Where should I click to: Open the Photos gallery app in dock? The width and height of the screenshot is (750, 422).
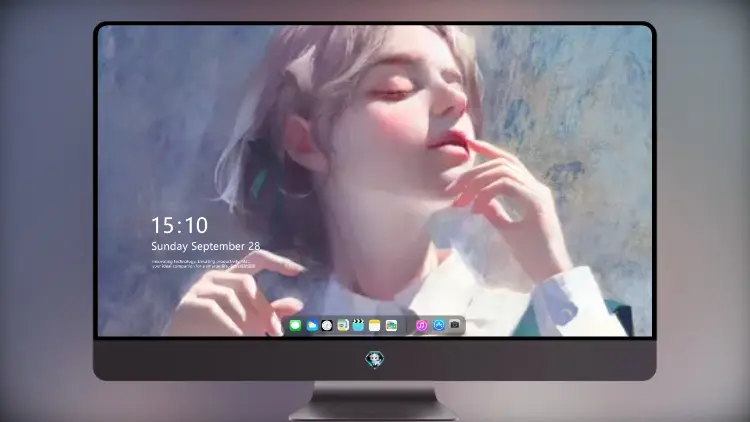coord(391,326)
